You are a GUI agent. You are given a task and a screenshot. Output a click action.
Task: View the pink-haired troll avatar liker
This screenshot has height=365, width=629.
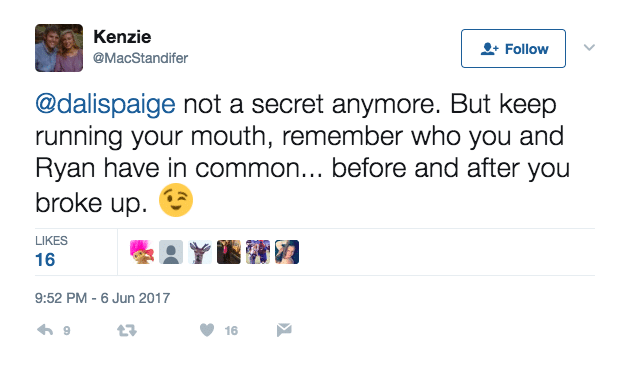(x=142, y=252)
